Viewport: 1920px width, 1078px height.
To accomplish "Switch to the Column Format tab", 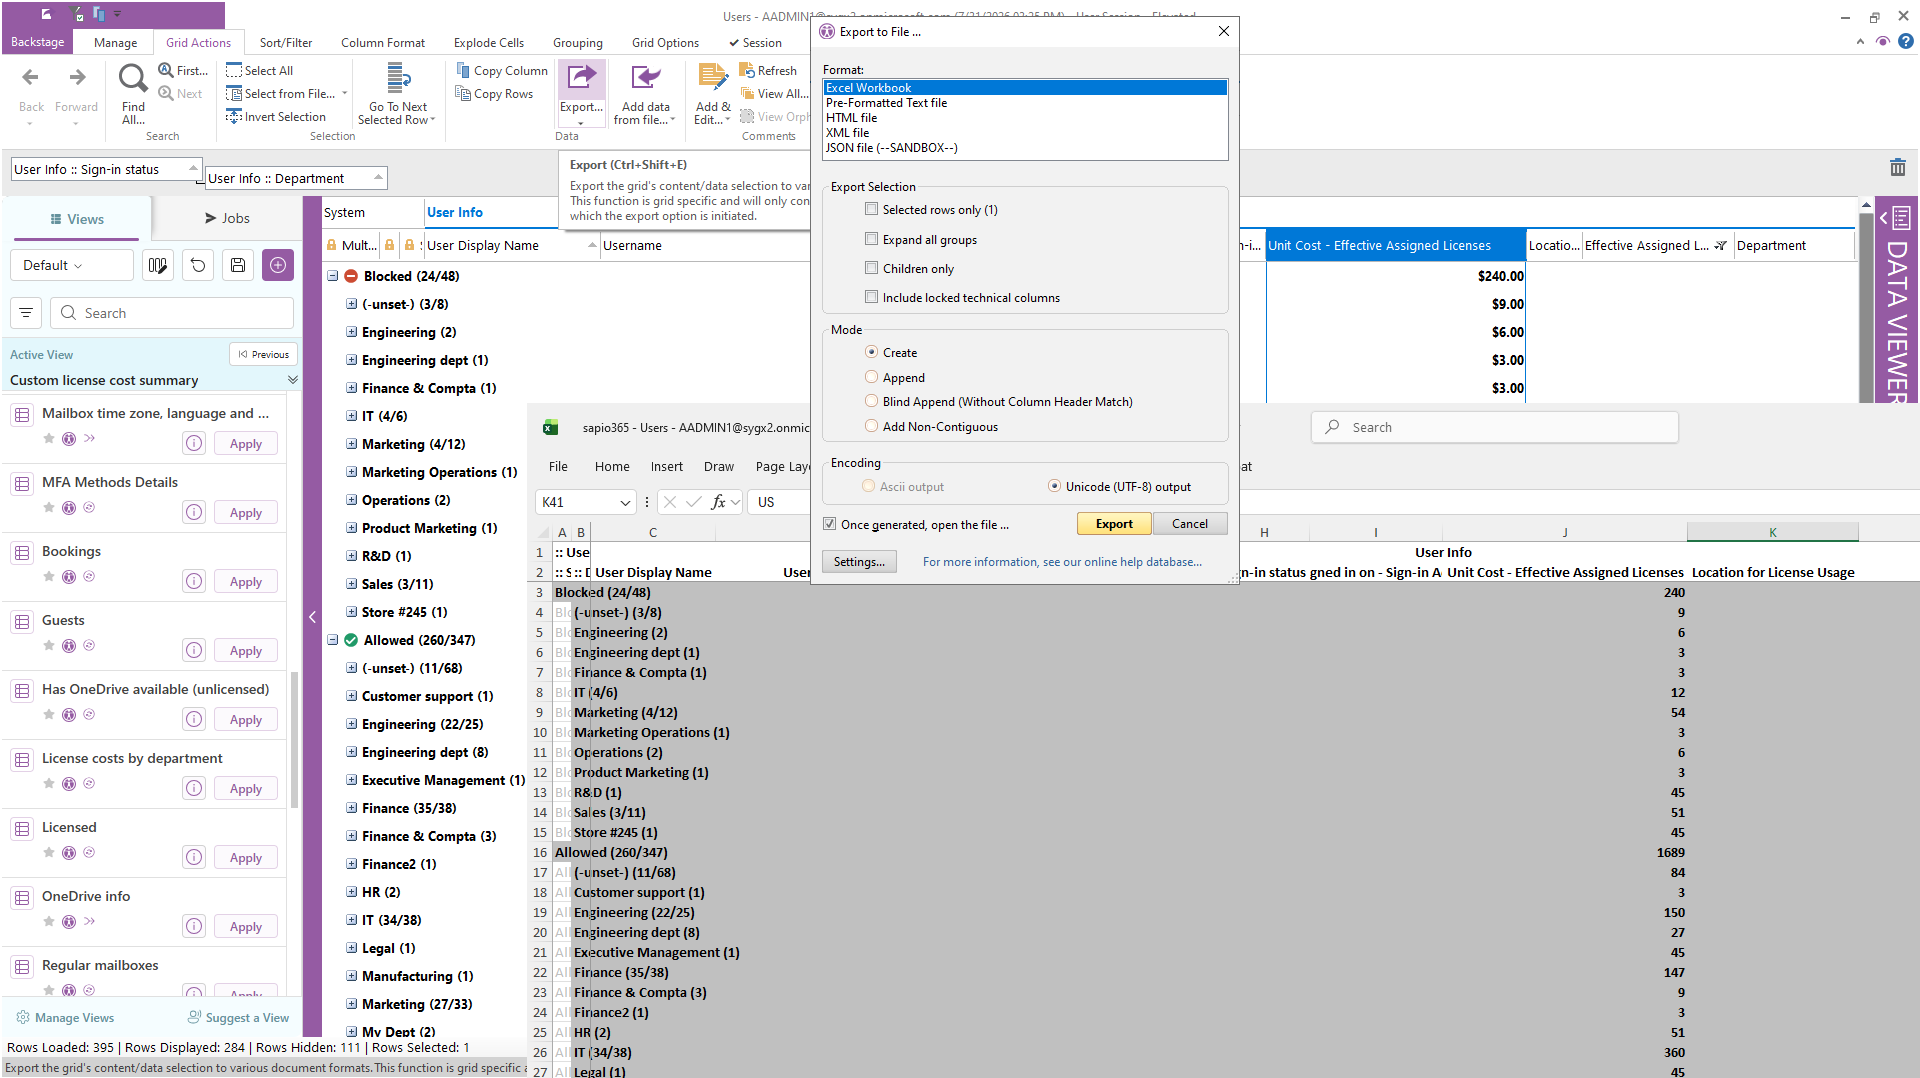I will tap(383, 43).
